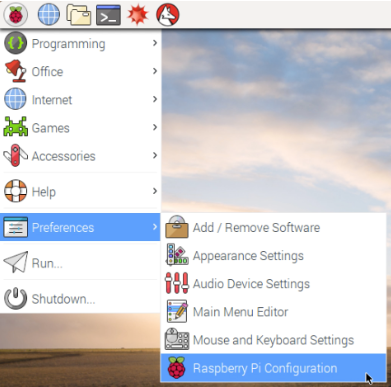Open the Internet menu entry
The image size is (391, 387).
point(80,99)
